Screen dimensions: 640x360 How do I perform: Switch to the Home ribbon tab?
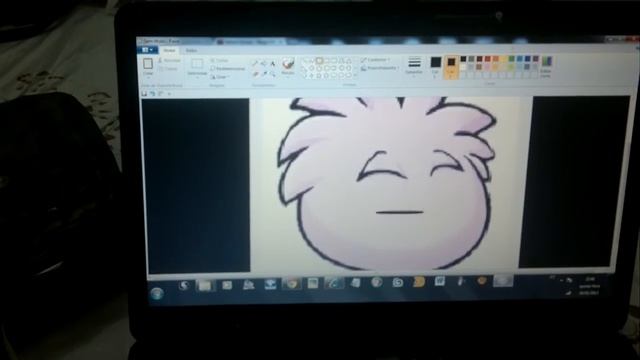click(x=169, y=50)
